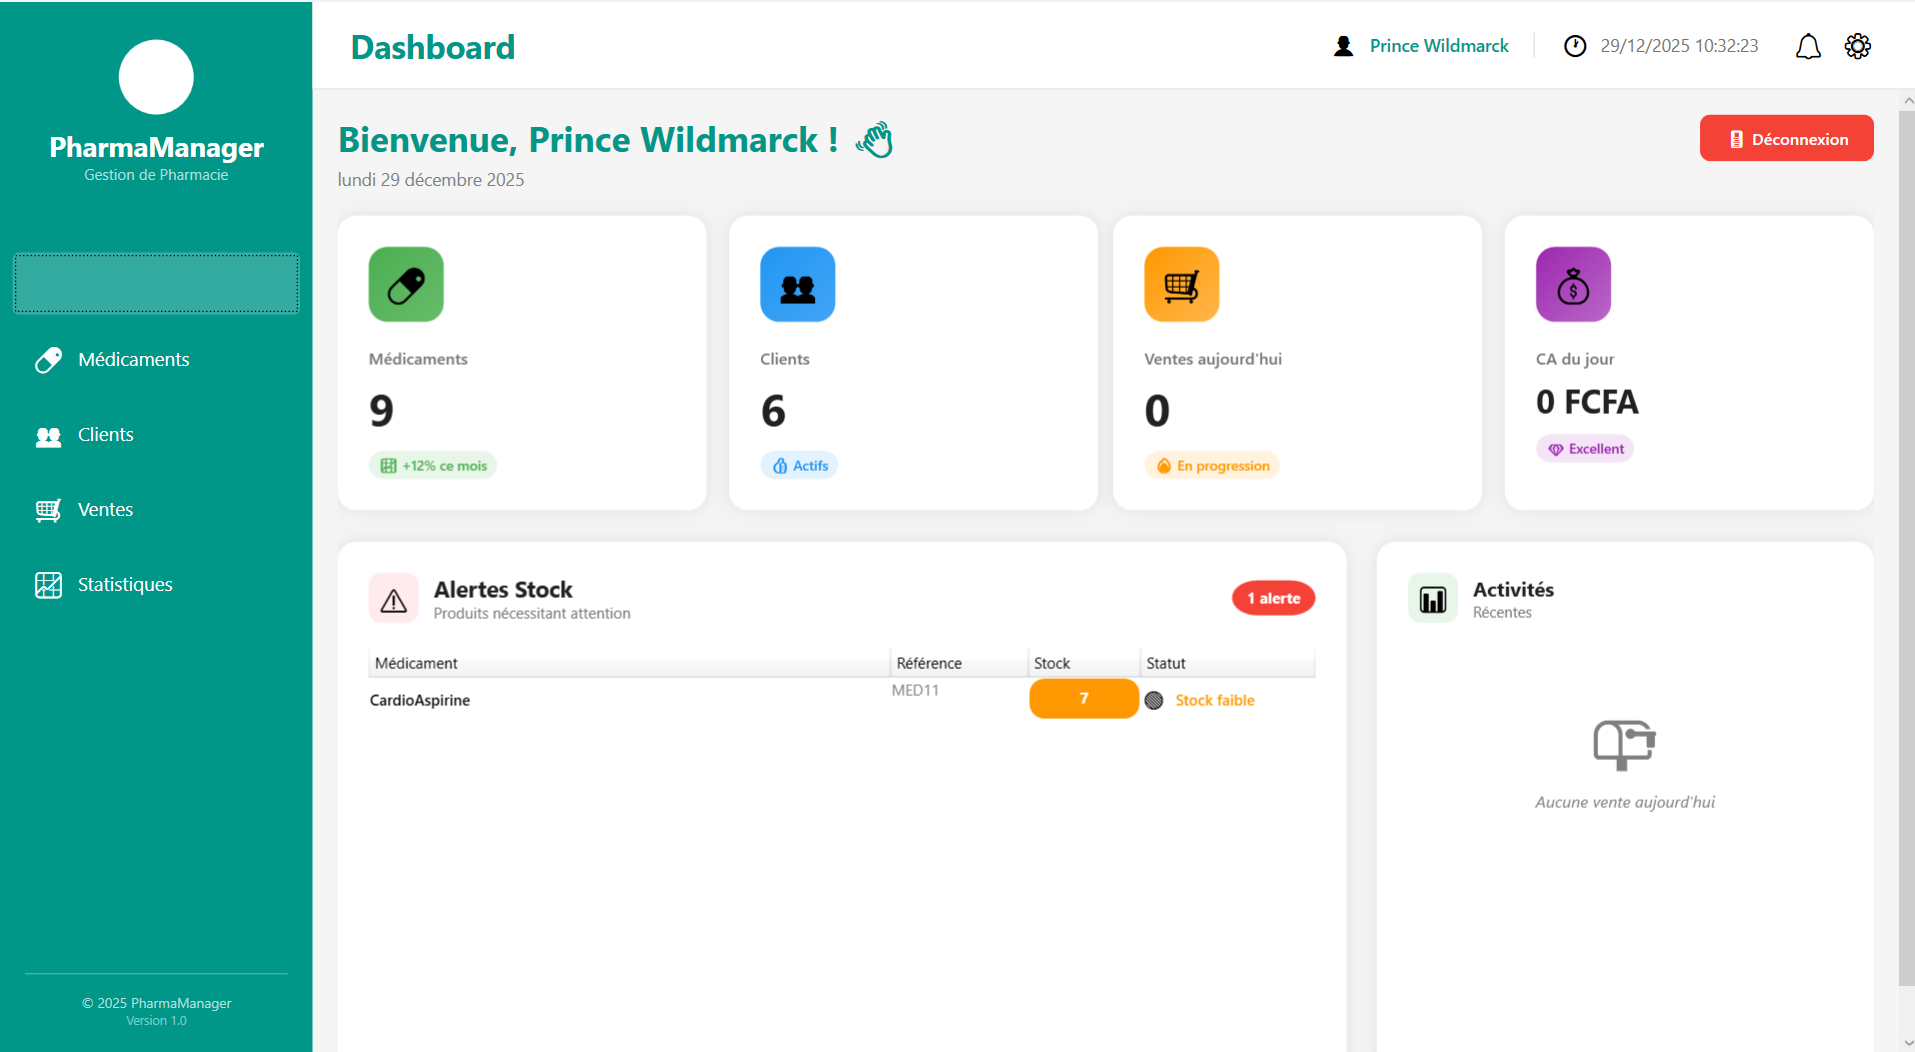Select the CardioAspirine row in alerts
This screenshot has height=1052, width=1915.
pyautogui.click(x=420, y=700)
